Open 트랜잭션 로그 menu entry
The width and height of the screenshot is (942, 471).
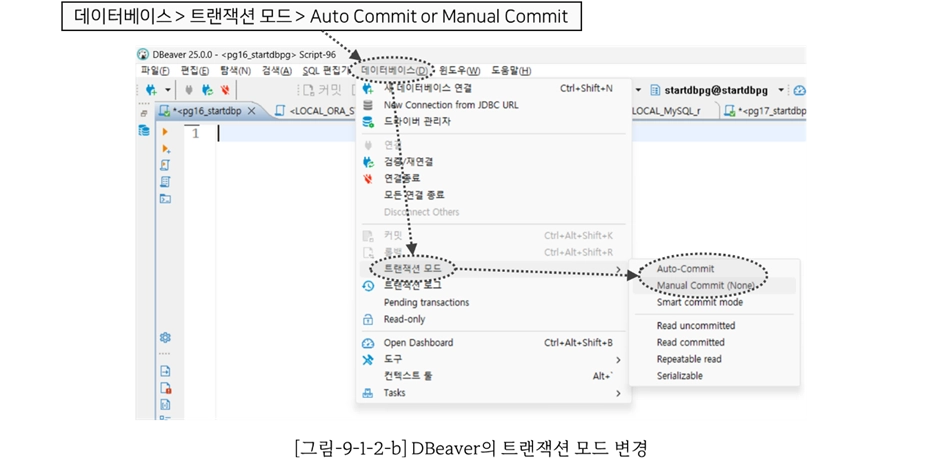pyautogui.click(x=493, y=285)
